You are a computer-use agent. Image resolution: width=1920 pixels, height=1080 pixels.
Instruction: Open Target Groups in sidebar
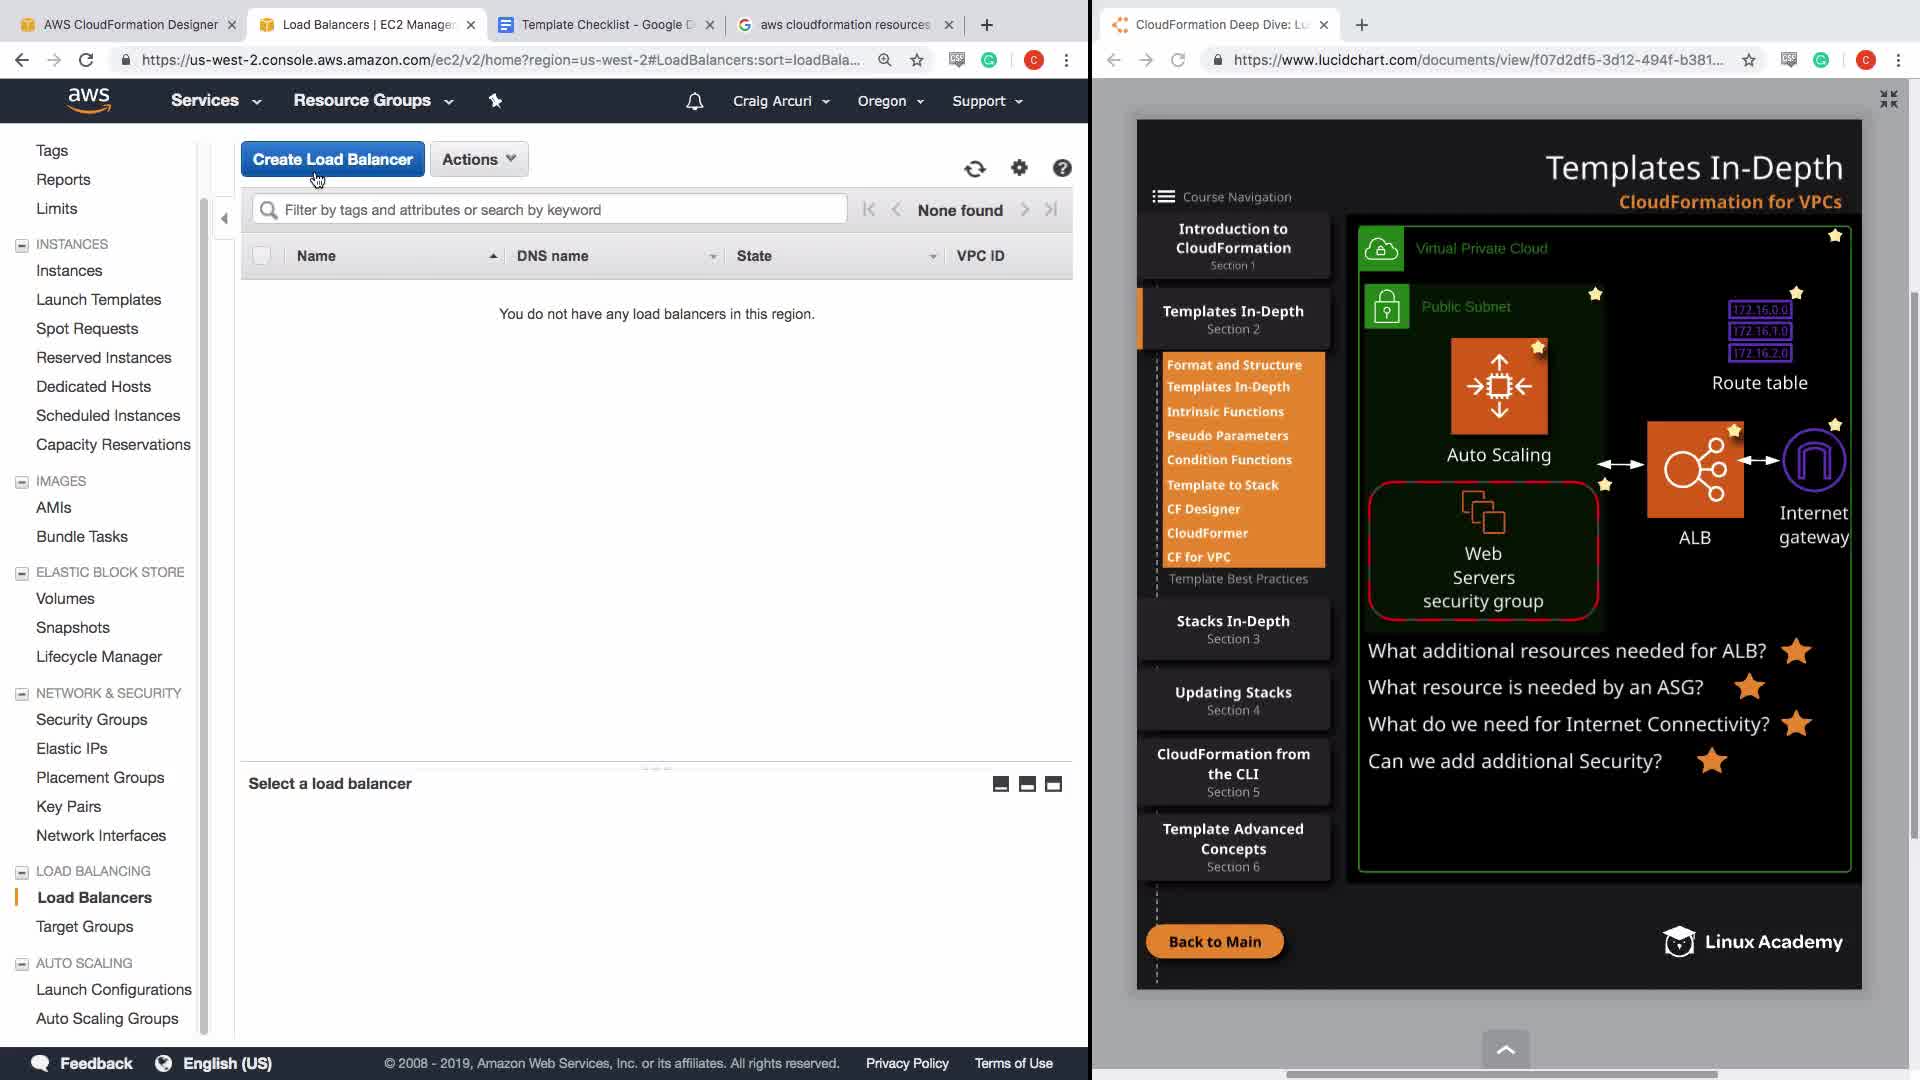(85, 927)
